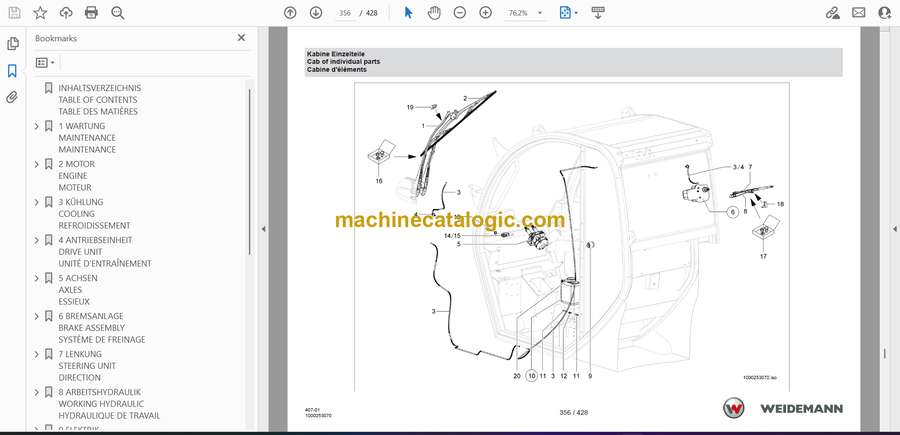Jump to 2 MOTOR Engine bookmark
Screen dimensions: 900x435
click(x=76, y=176)
